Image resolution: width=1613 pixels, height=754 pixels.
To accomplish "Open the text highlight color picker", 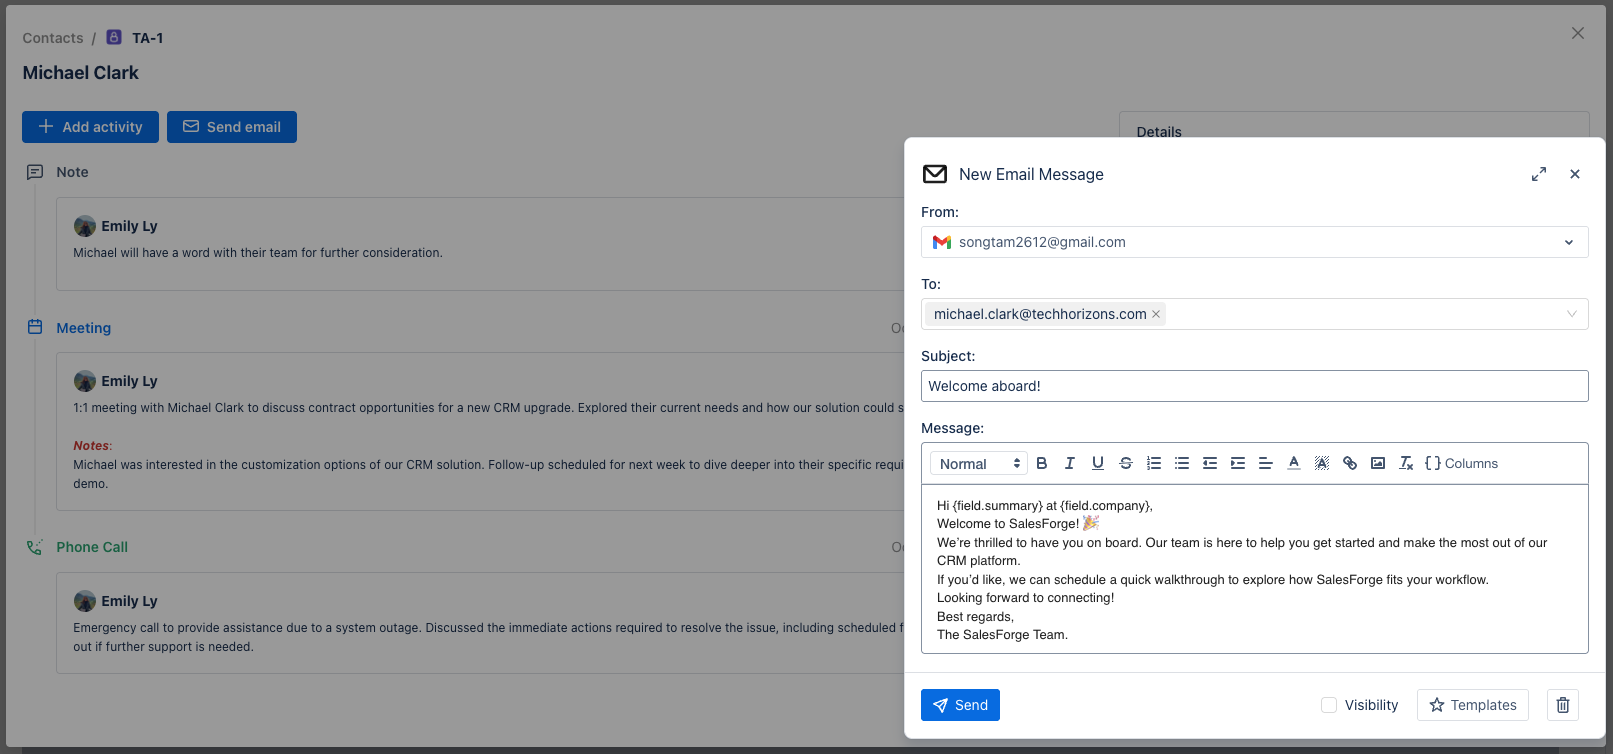I will (x=1322, y=463).
